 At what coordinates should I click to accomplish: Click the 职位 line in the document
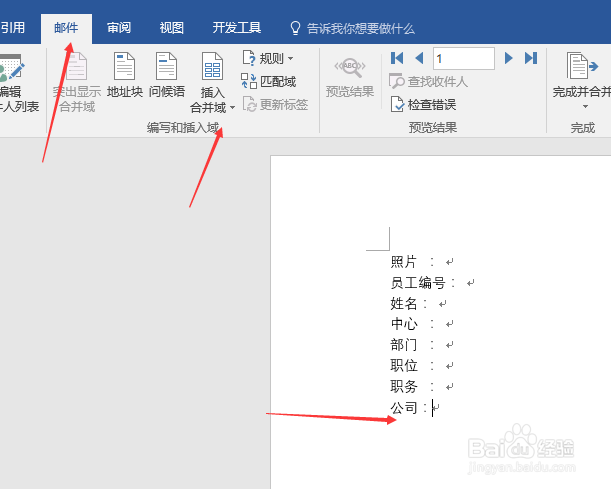click(422, 366)
